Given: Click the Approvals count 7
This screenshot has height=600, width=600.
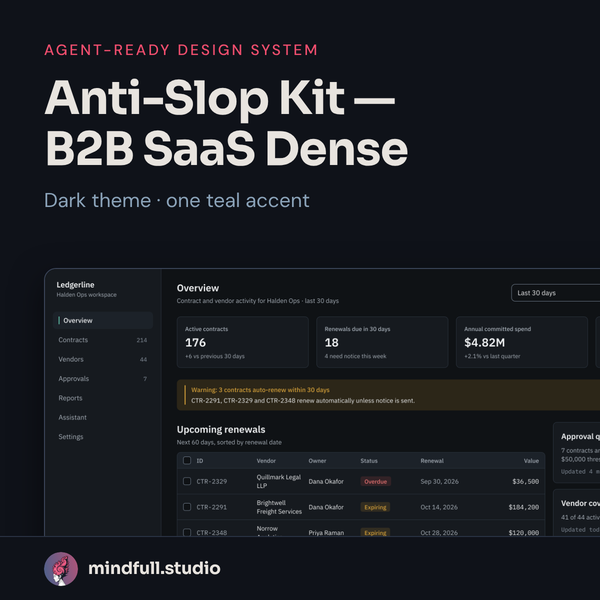Looking at the screenshot, I should pos(145,379).
